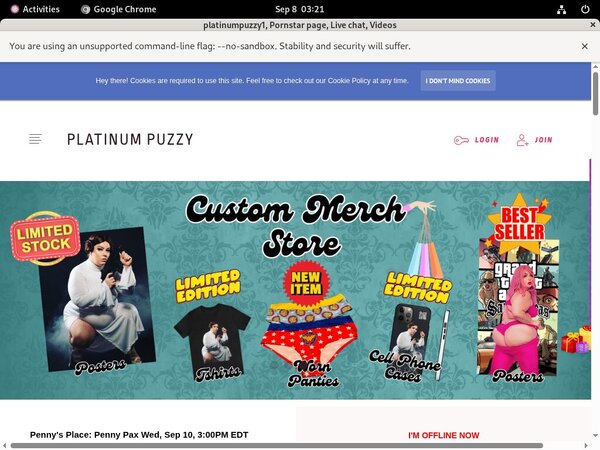Click the vertical page scrollbar
Viewport: 600px width, 450px height.
tap(595, 100)
